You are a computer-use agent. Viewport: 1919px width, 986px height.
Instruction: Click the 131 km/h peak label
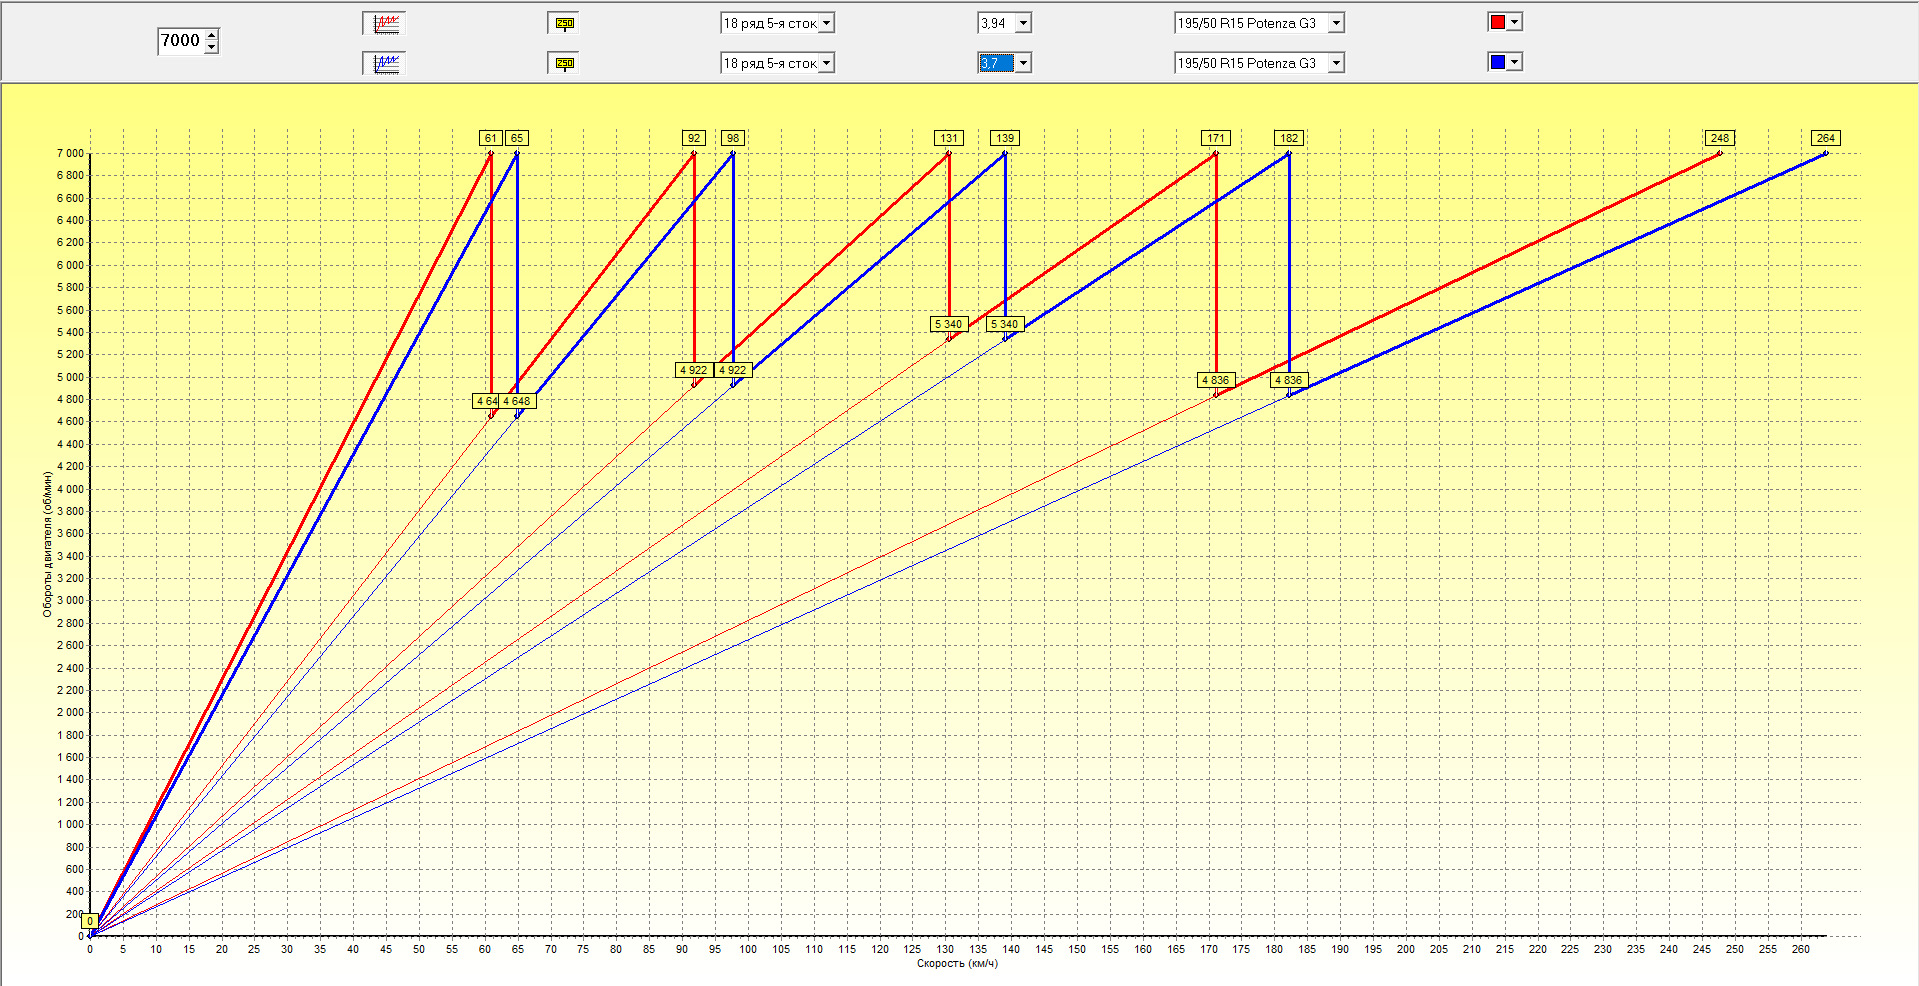[949, 138]
